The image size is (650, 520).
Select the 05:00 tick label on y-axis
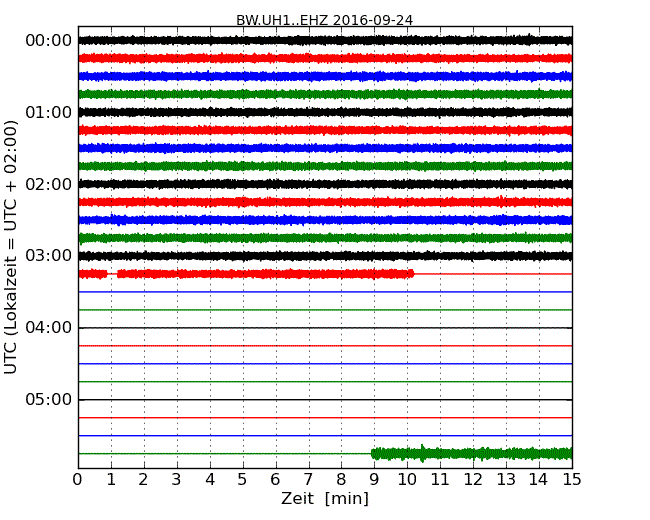(x=48, y=400)
